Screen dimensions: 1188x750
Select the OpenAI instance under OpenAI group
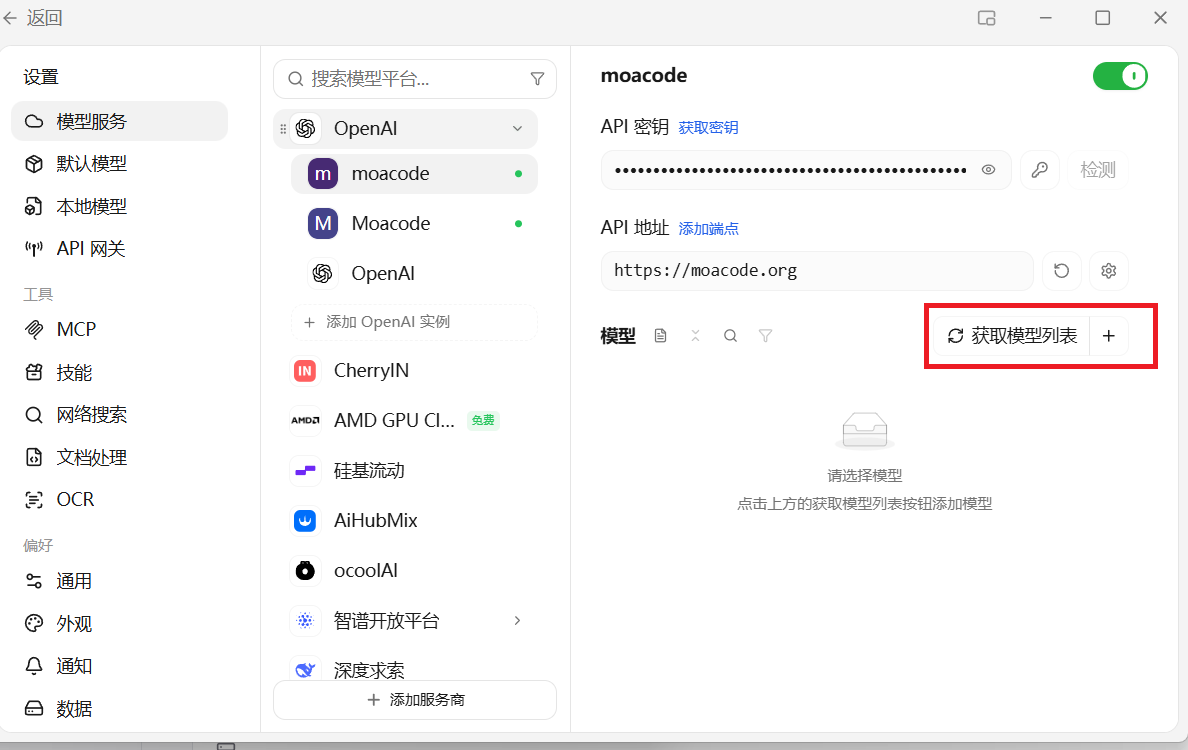(x=414, y=273)
